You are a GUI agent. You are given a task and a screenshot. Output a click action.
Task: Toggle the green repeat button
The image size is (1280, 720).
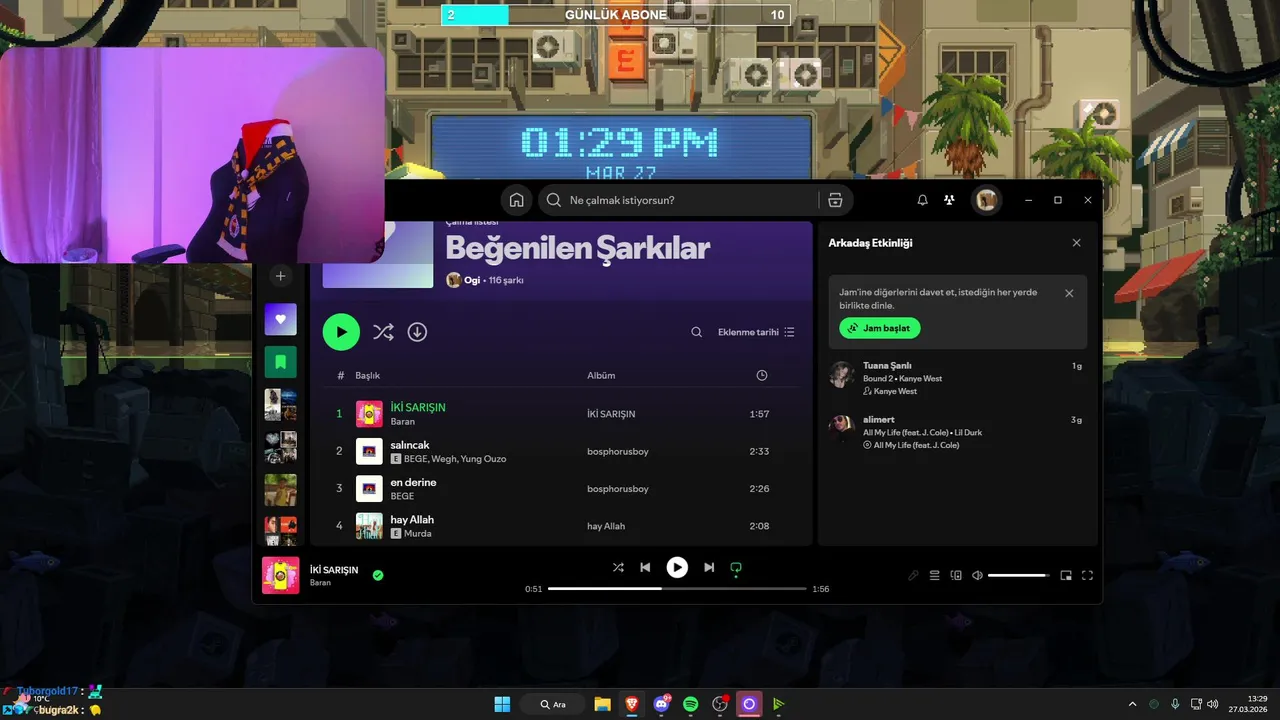point(736,568)
